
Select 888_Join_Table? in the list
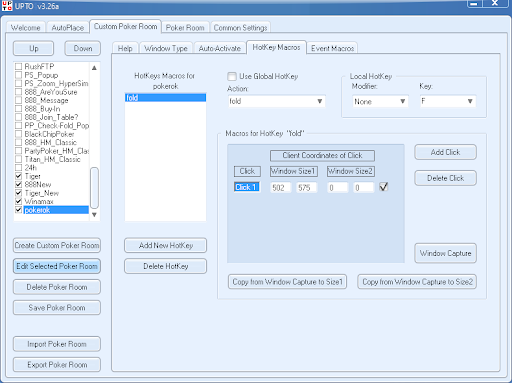tap(51, 117)
